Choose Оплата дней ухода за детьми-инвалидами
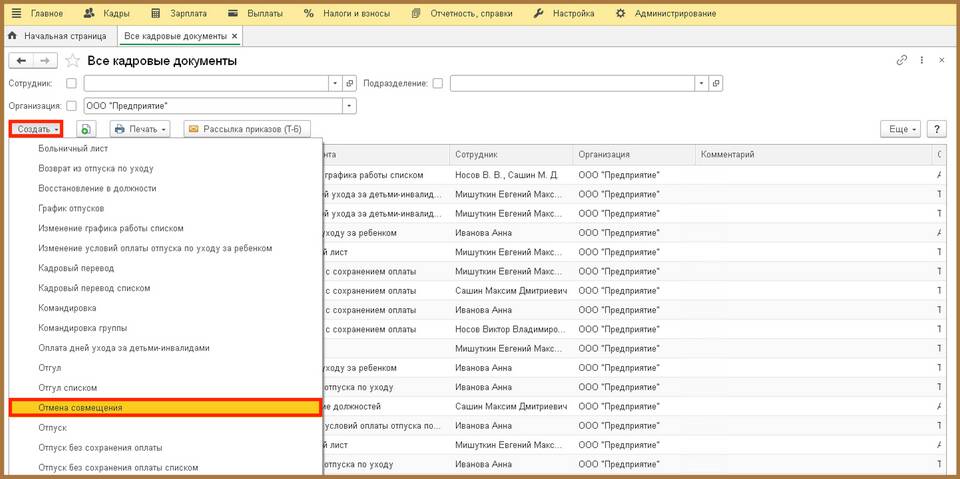 165,348
